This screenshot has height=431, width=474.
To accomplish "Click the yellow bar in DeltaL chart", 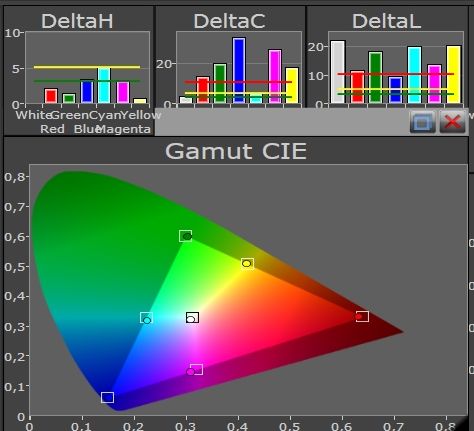I will pos(454,74).
